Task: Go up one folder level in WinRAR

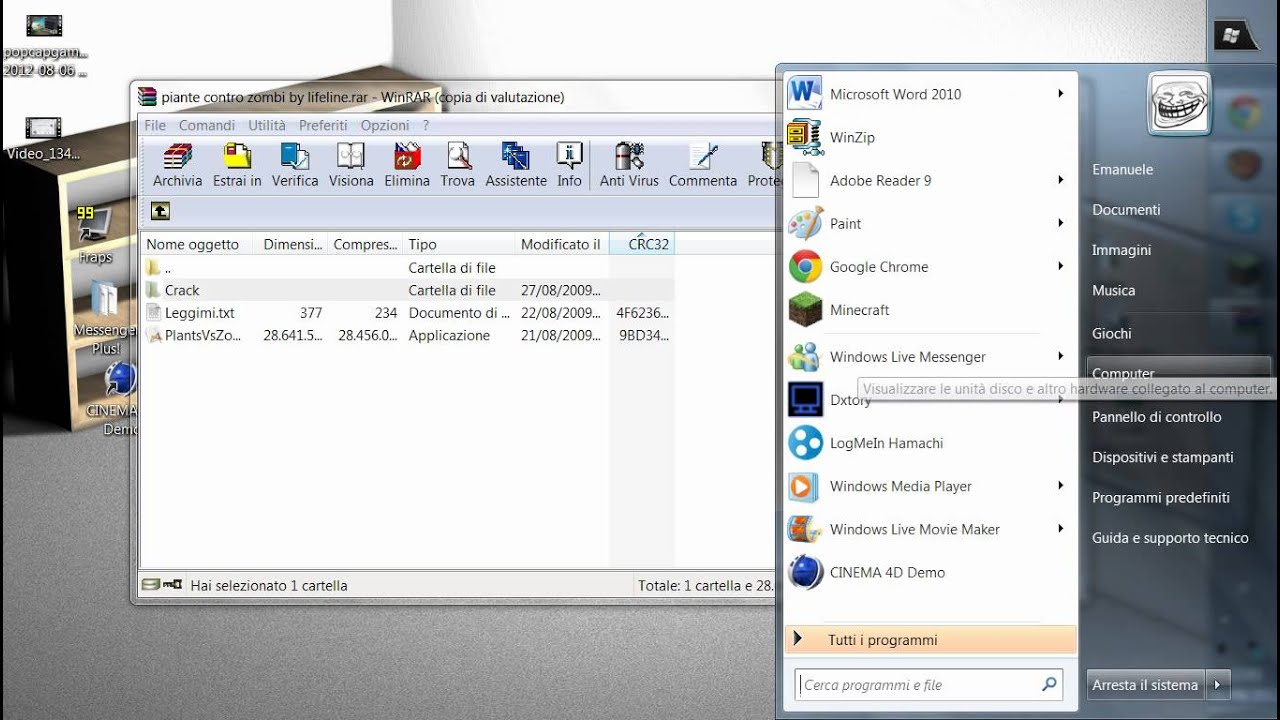Action: (x=160, y=210)
